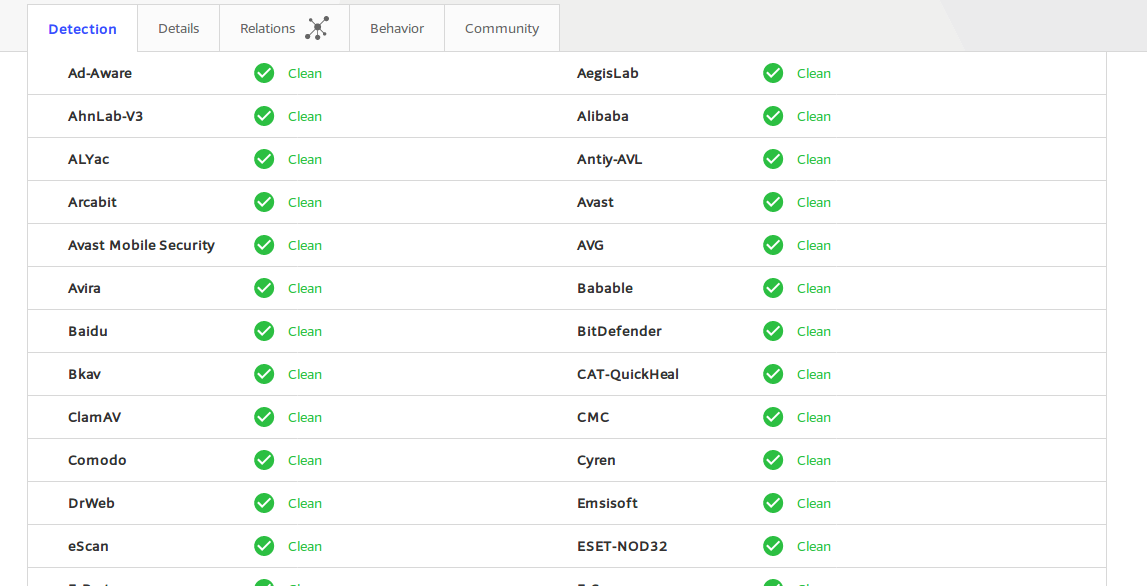Click the CAT-QuickHeal engine name
Image resolution: width=1147 pixels, height=586 pixels.
click(x=628, y=375)
